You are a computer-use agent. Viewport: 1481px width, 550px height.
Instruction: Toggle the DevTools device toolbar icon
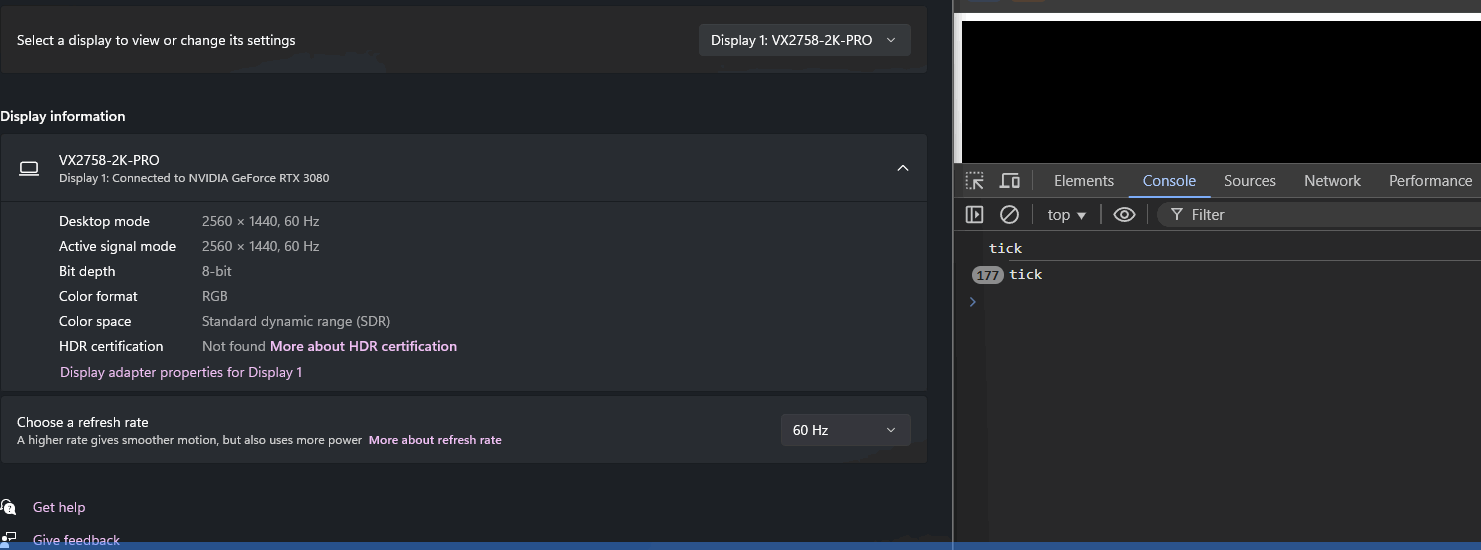(x=1010, y=181)
